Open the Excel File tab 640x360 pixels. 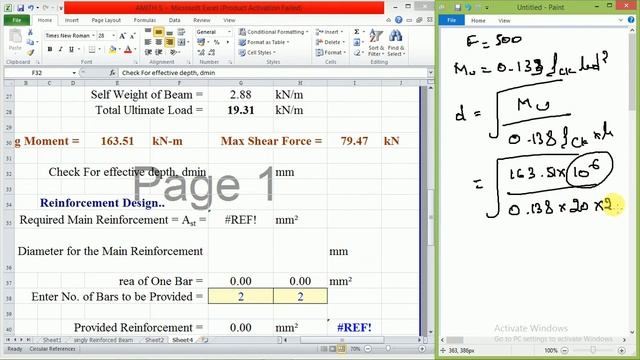(x=17, y=20)
